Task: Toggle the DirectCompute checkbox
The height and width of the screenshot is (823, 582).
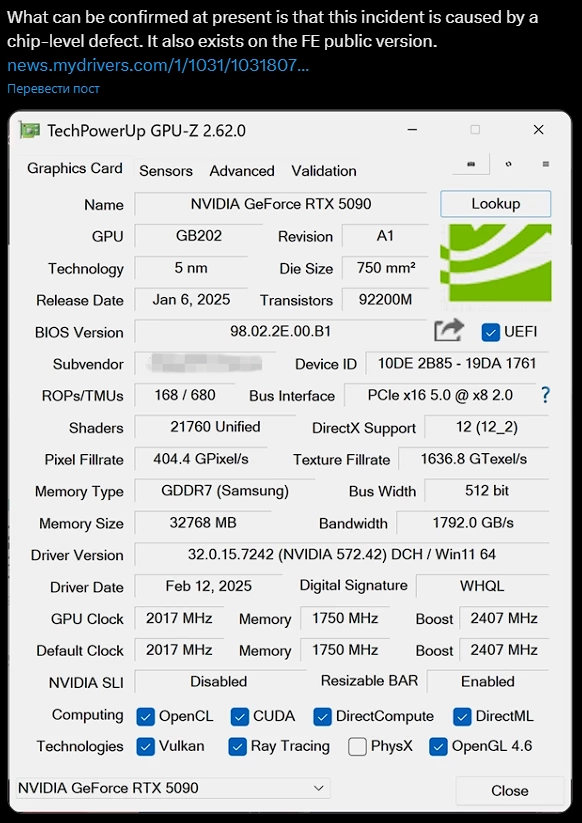Action: click(322, 716)
